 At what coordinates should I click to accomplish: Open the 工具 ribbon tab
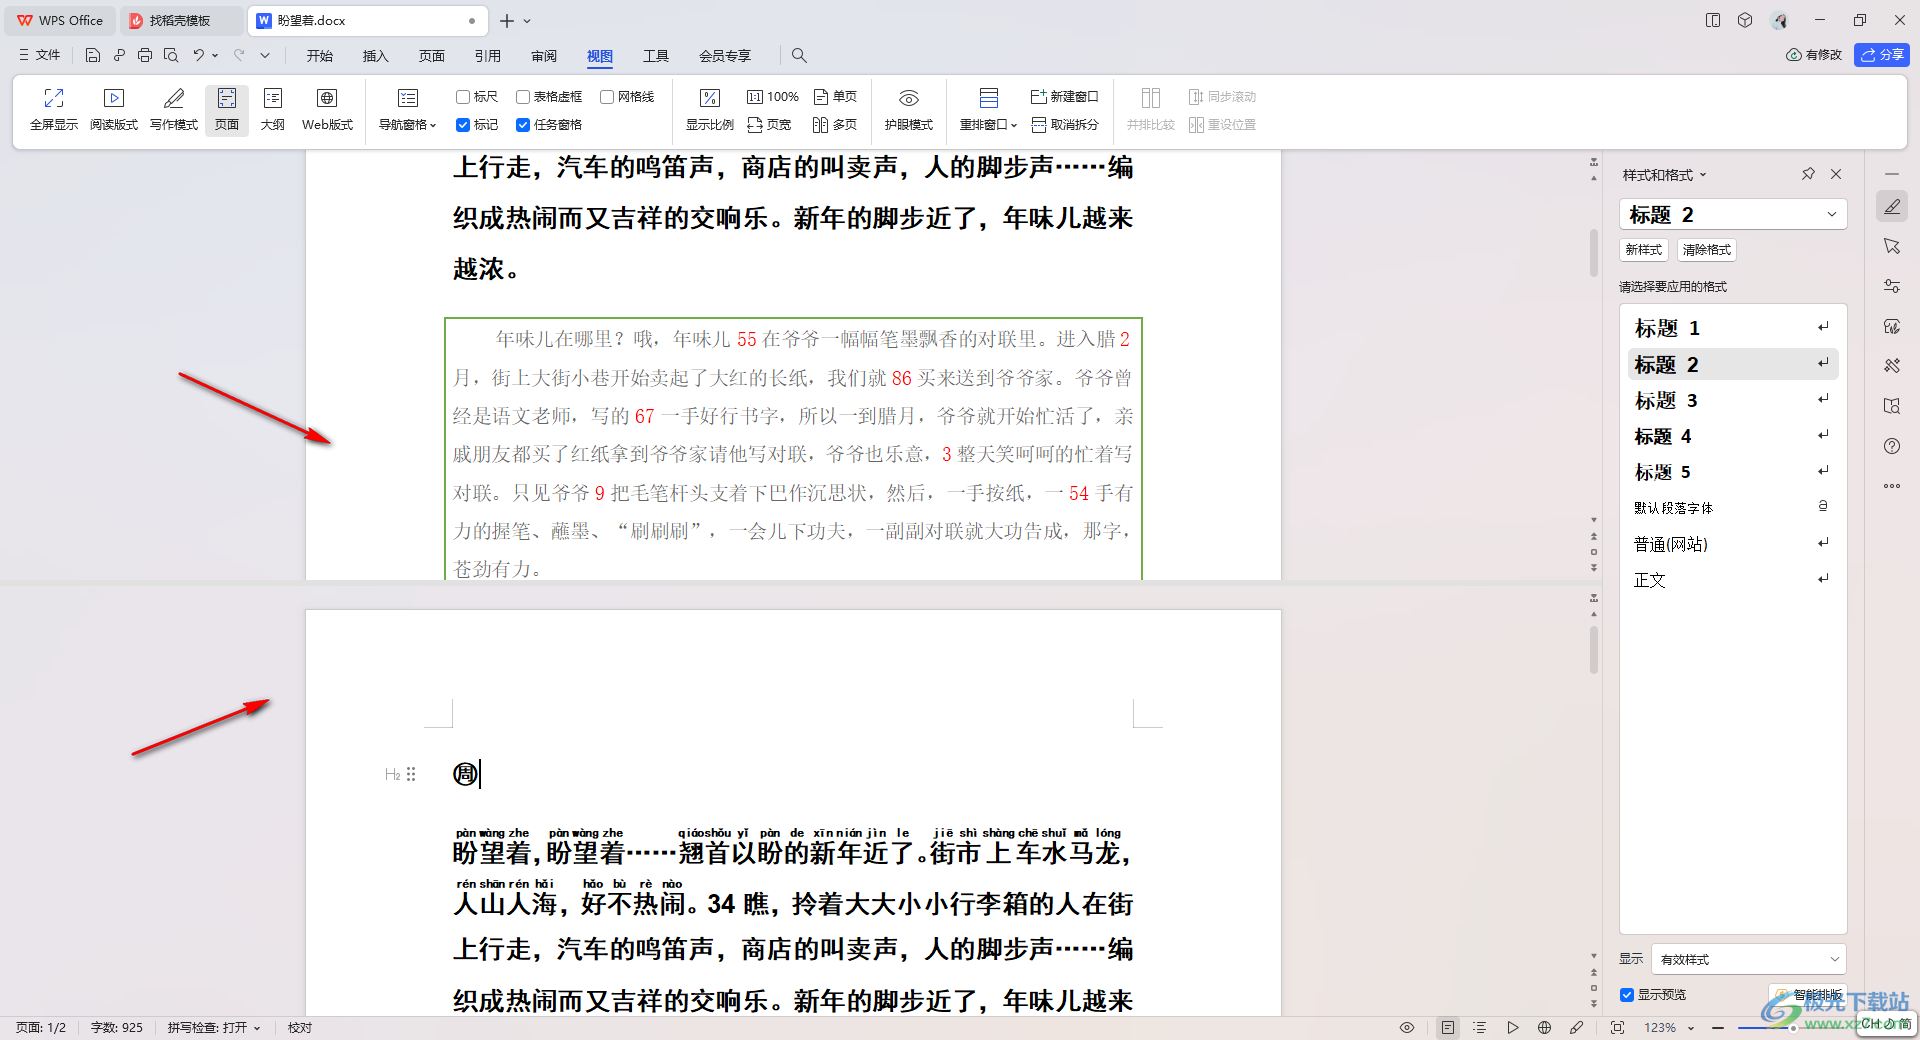[656, 56]
